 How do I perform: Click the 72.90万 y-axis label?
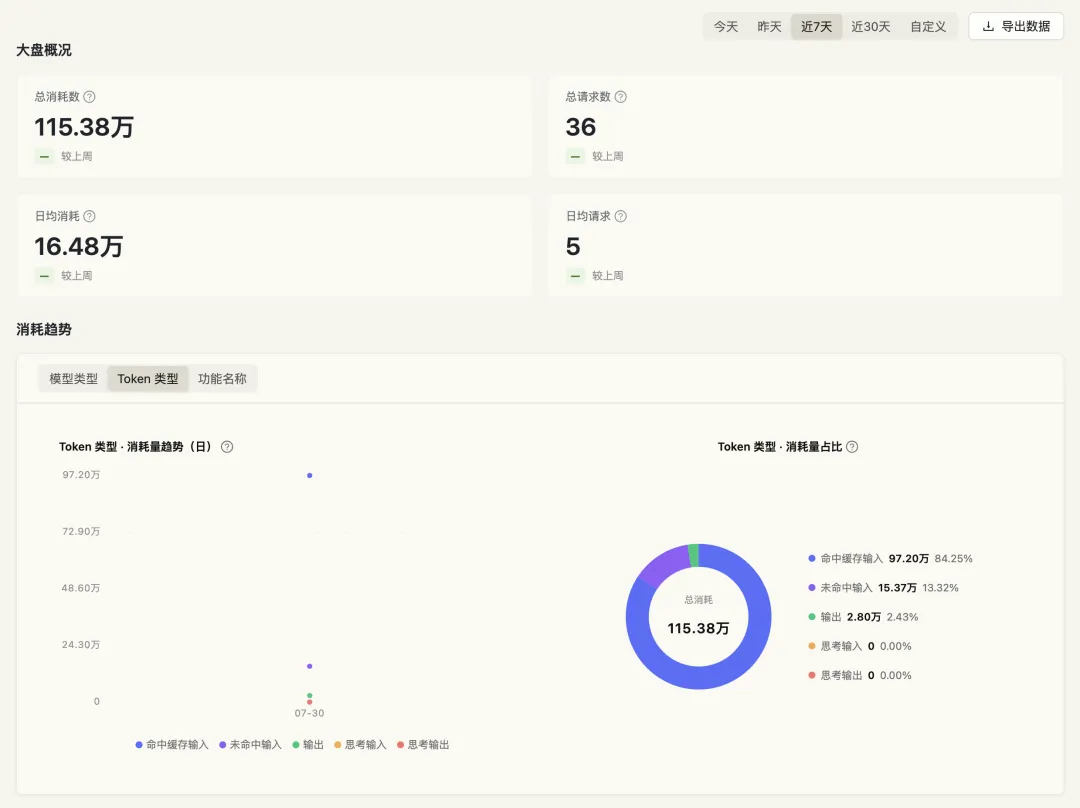[x=81, y=532]
